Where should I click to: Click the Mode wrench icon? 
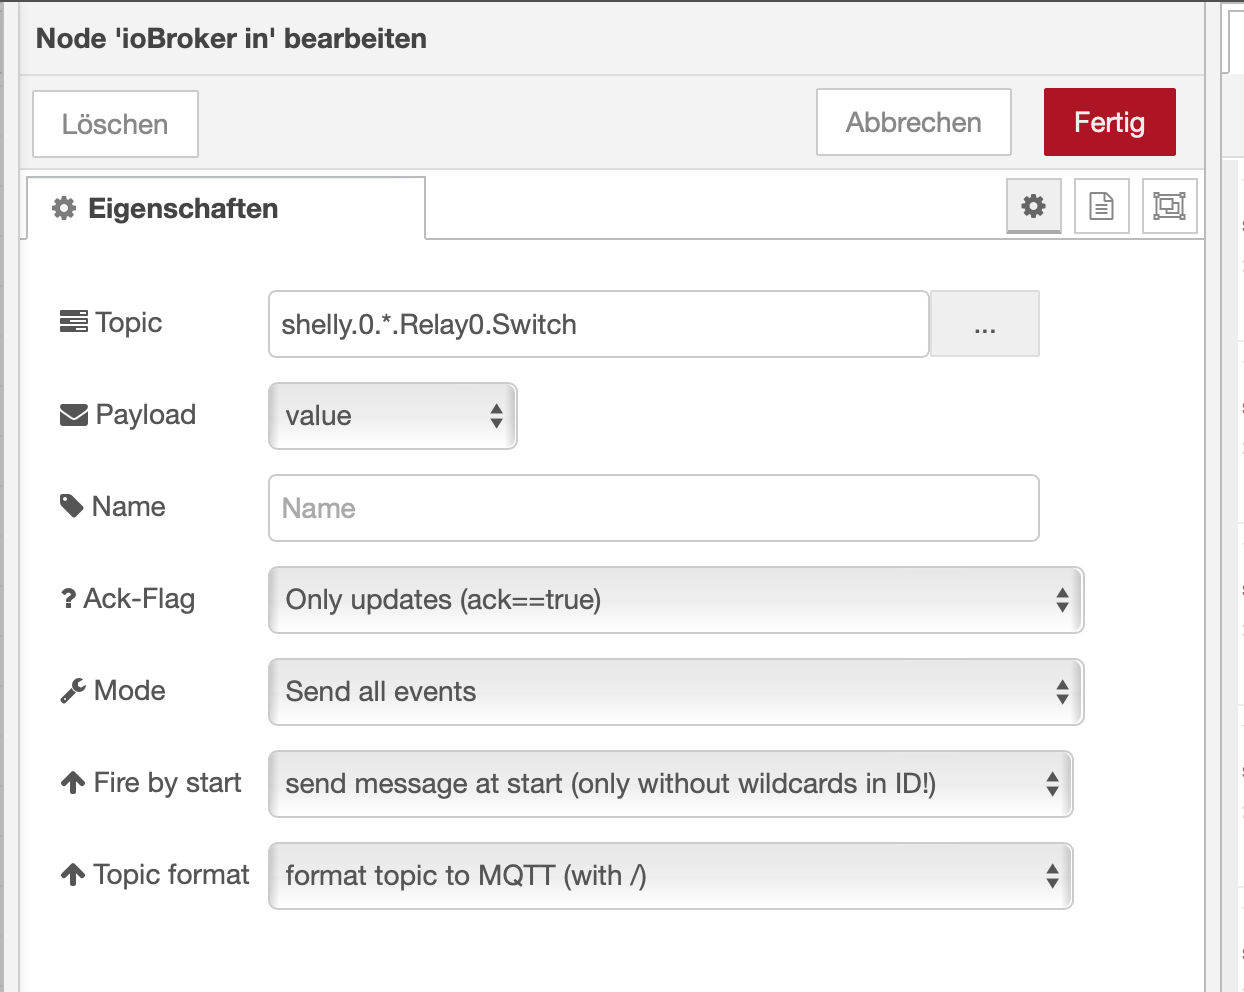pyautogui.click(x=73, y=691)
